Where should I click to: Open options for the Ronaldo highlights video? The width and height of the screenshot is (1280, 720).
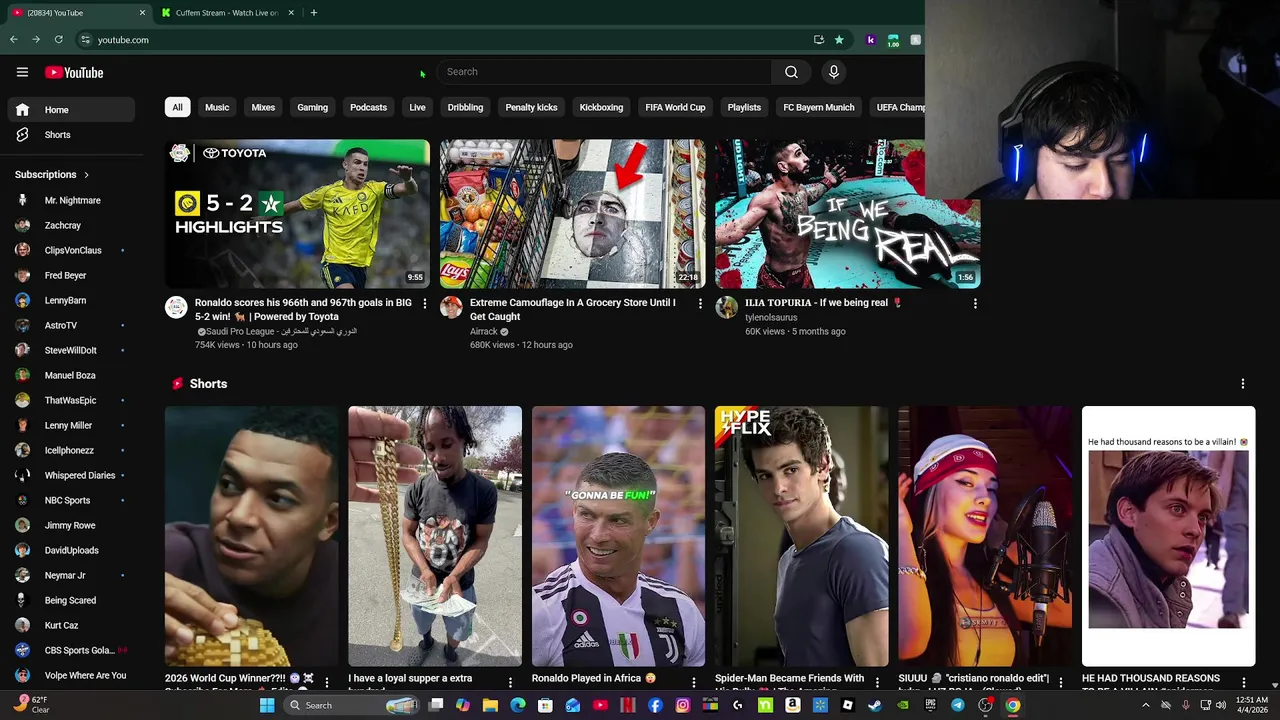tap(424, 303)
